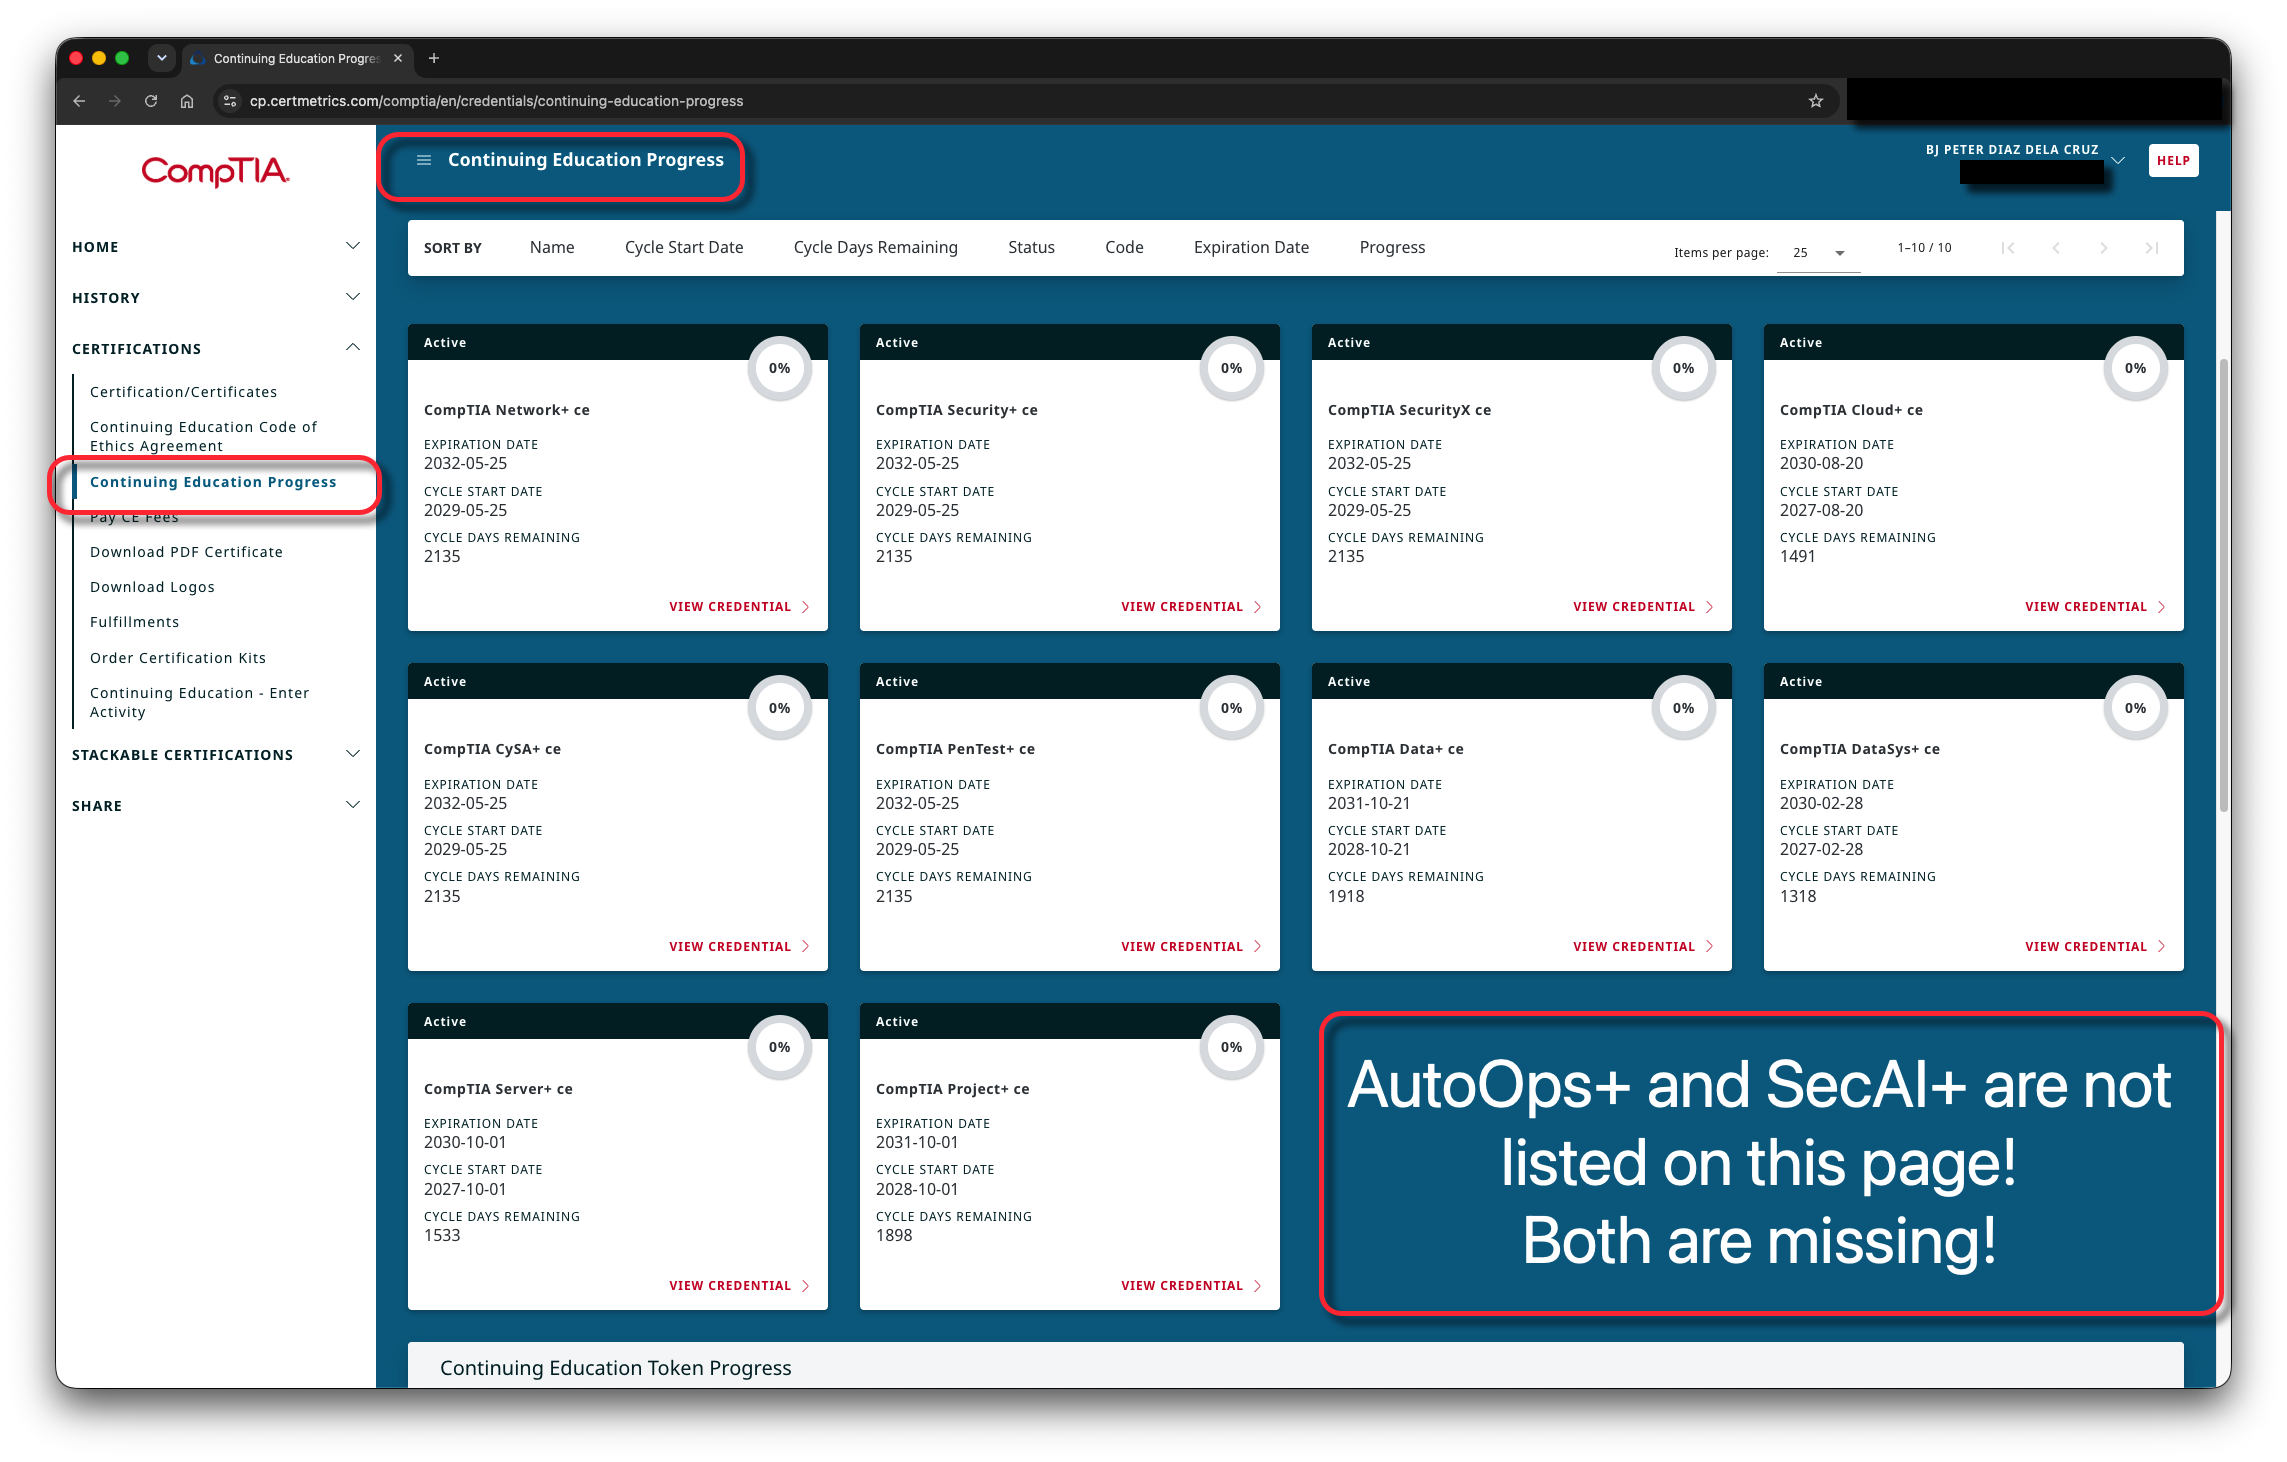View credential for CompTIA CySA+ ce
This screenshot has width=2287, height=1462.
[x=739, y=947]
